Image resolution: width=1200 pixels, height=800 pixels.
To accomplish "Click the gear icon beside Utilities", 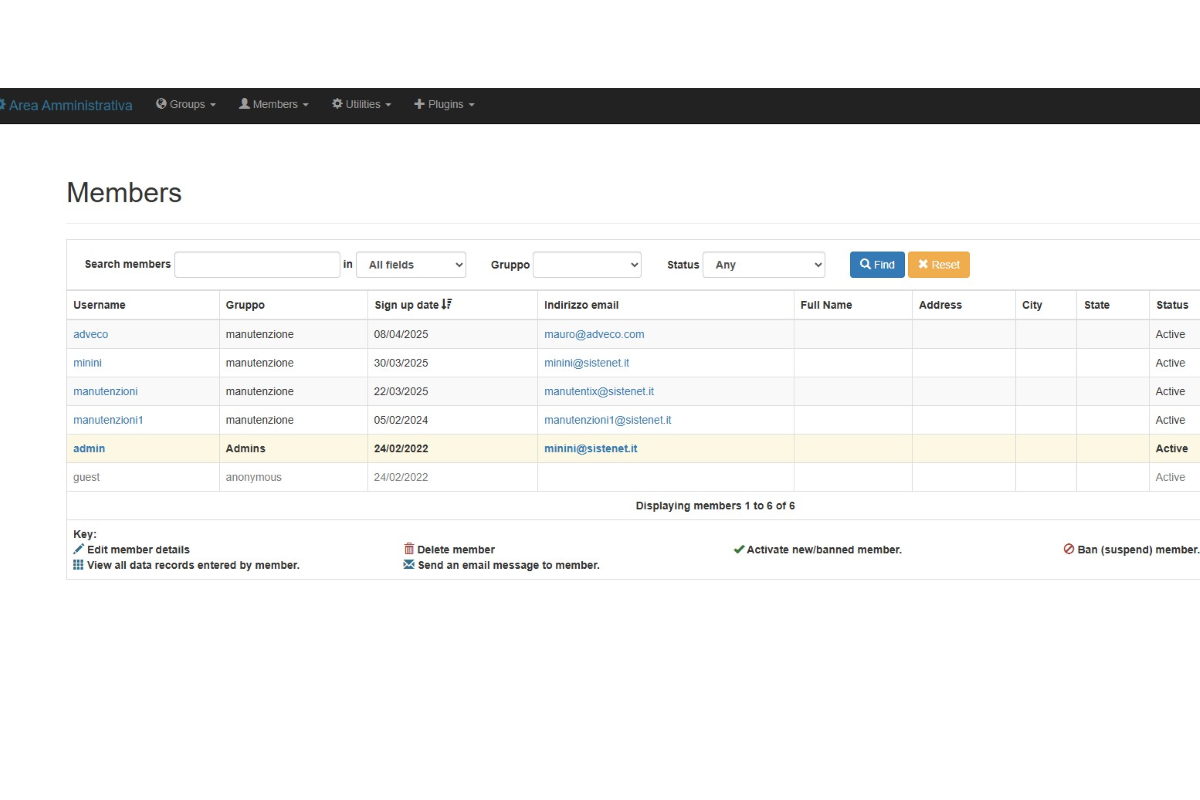I will 337,104.
